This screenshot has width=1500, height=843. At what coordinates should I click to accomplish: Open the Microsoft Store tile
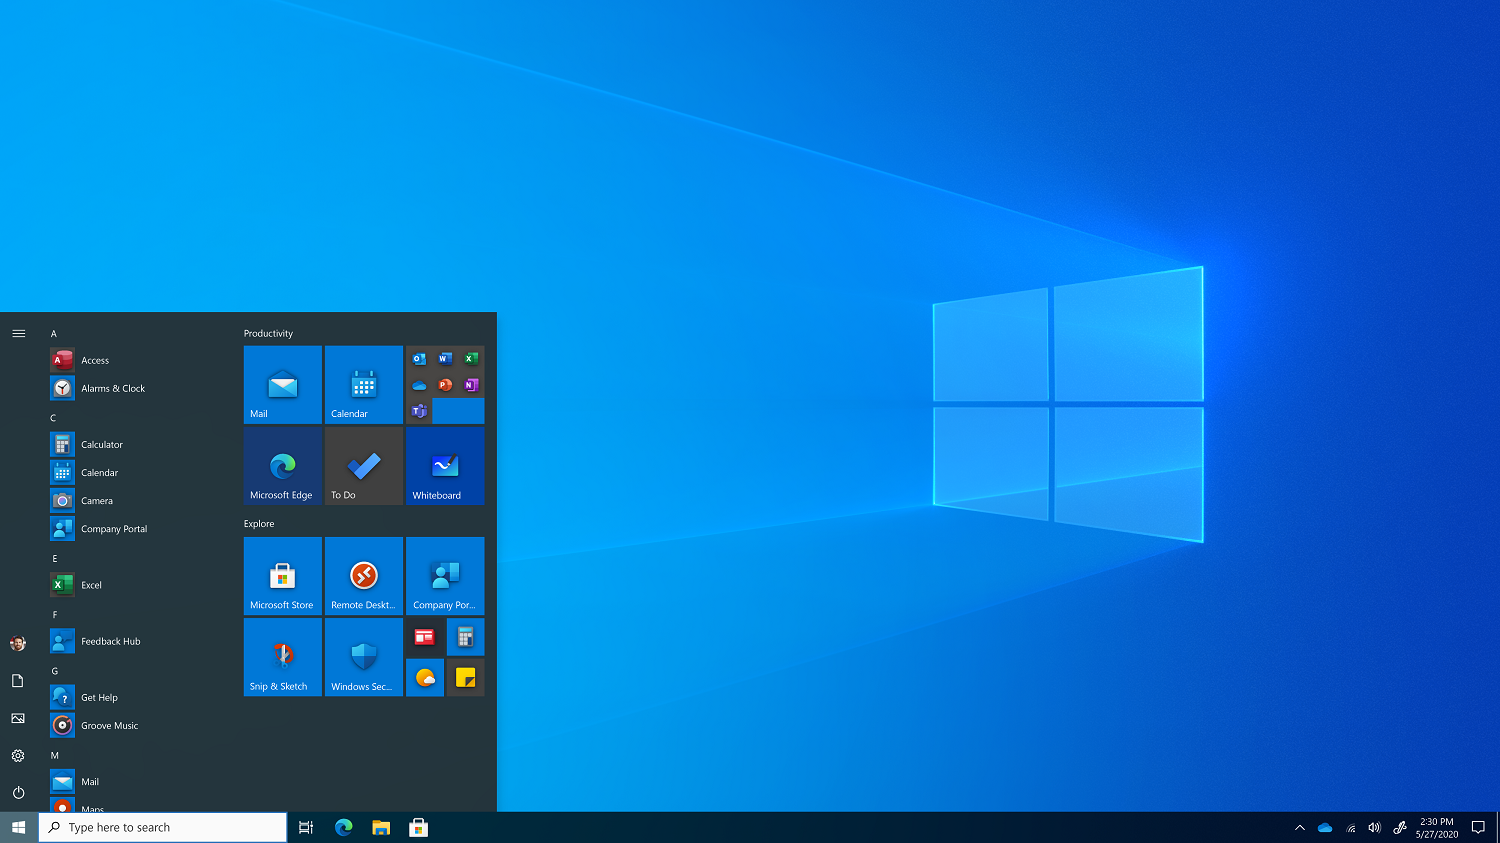(x=283, y=576)
